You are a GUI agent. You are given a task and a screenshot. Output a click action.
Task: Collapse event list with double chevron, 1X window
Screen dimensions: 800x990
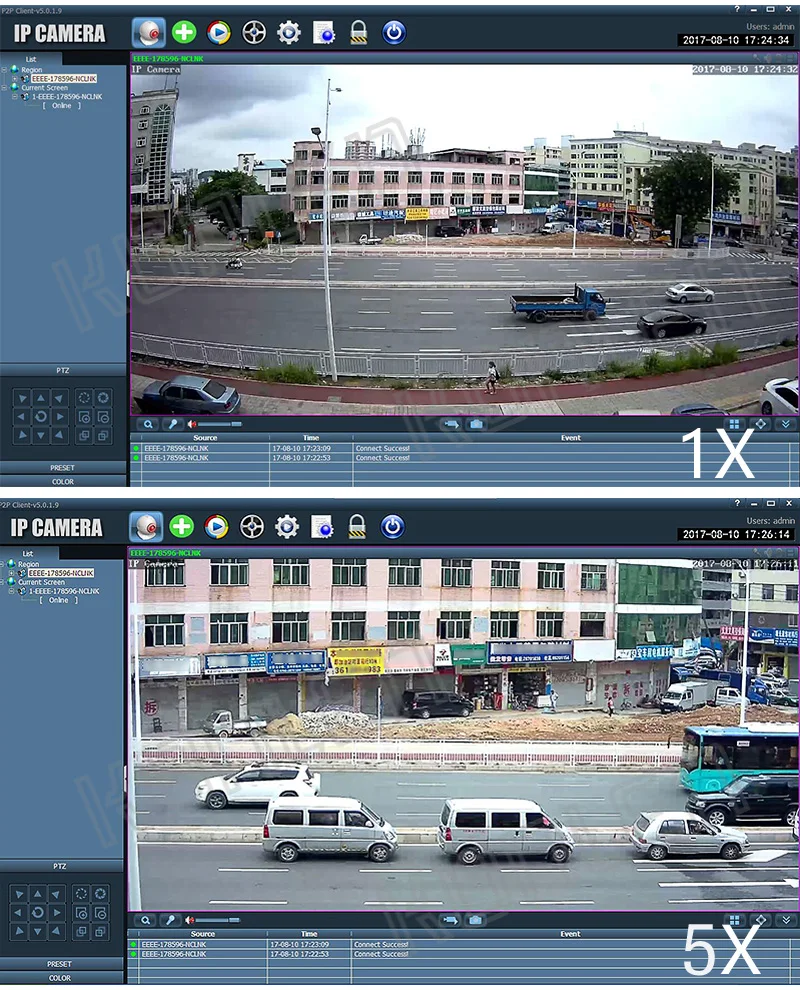pos(785,424)
